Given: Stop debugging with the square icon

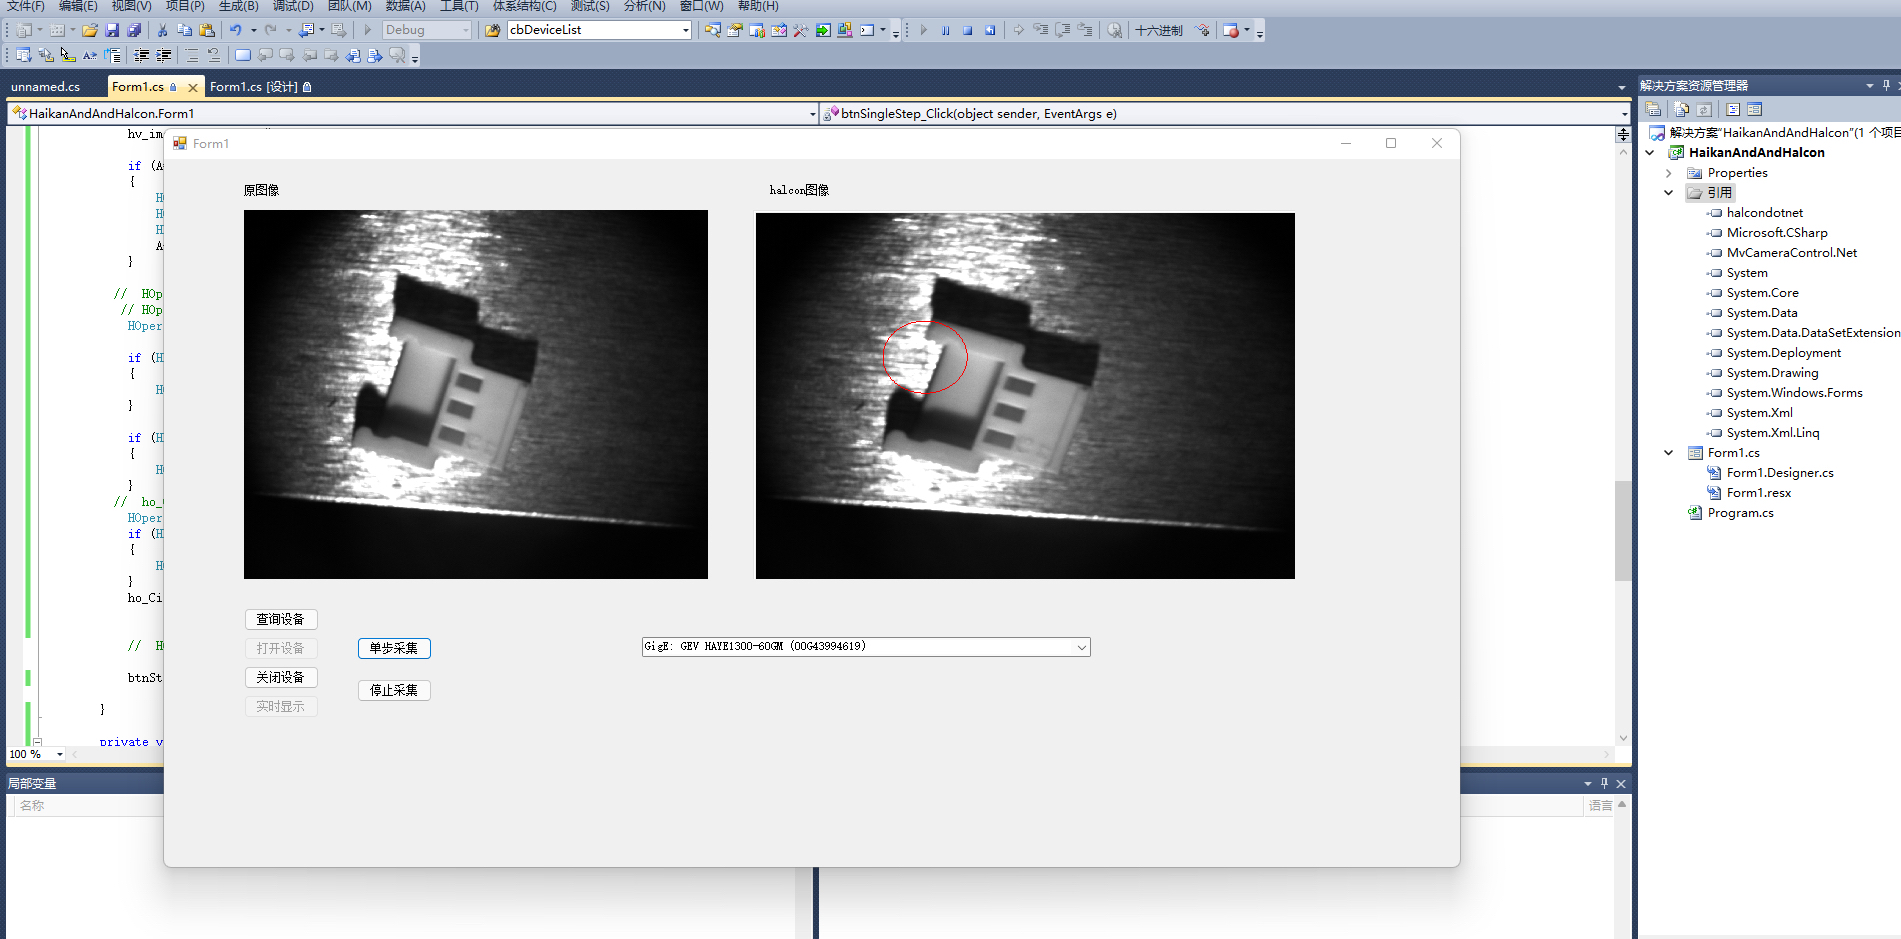Looking at the screenshot, I should click(967, 30).
